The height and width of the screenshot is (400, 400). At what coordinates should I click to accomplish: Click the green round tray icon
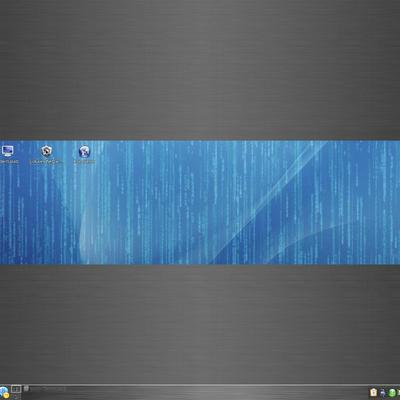(x=392, y=393)
